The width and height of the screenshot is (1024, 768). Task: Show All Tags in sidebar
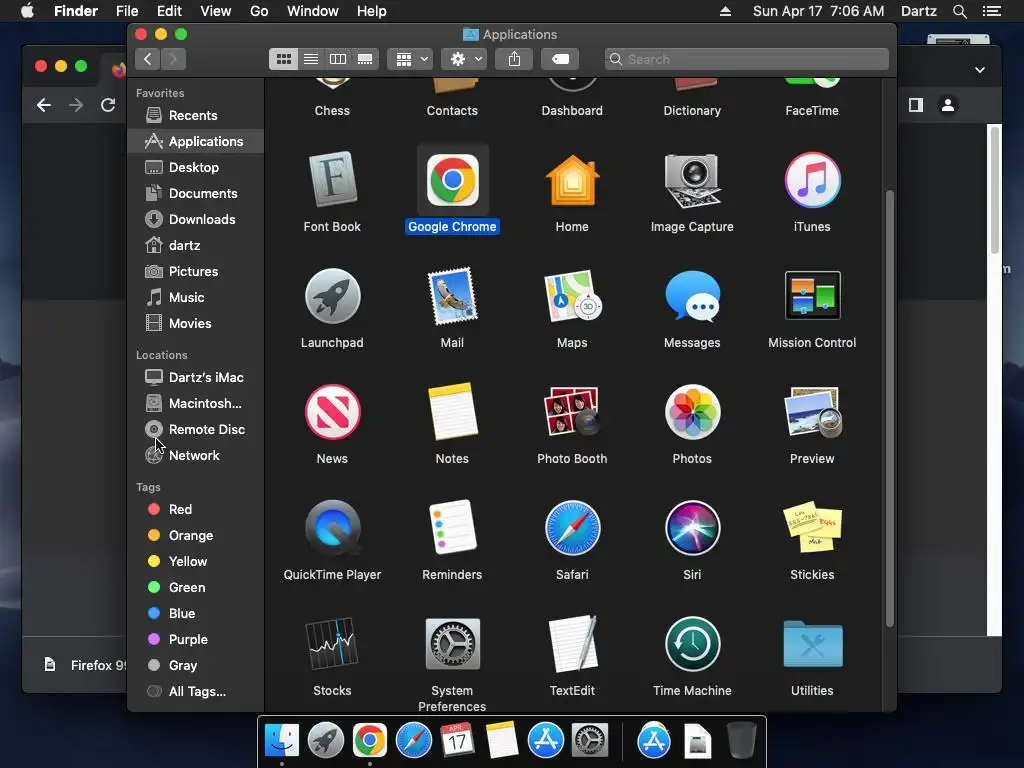coord(195,692)
